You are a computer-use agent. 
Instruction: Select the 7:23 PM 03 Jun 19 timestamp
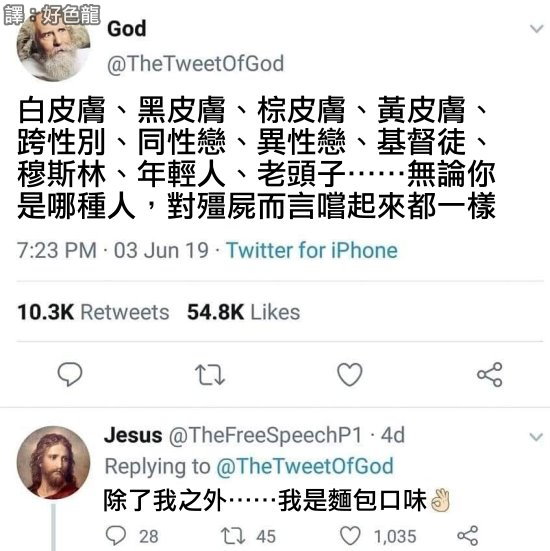pyautogui.click(x=113, y=250)
